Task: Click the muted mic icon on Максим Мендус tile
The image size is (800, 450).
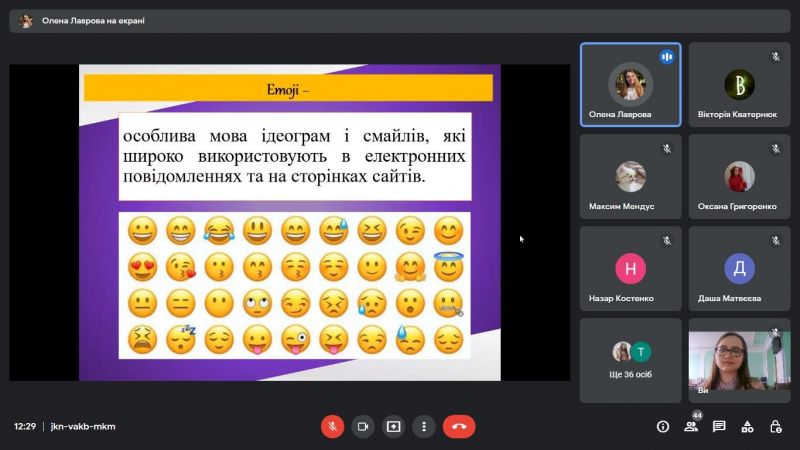Action: tap(667, 149)
